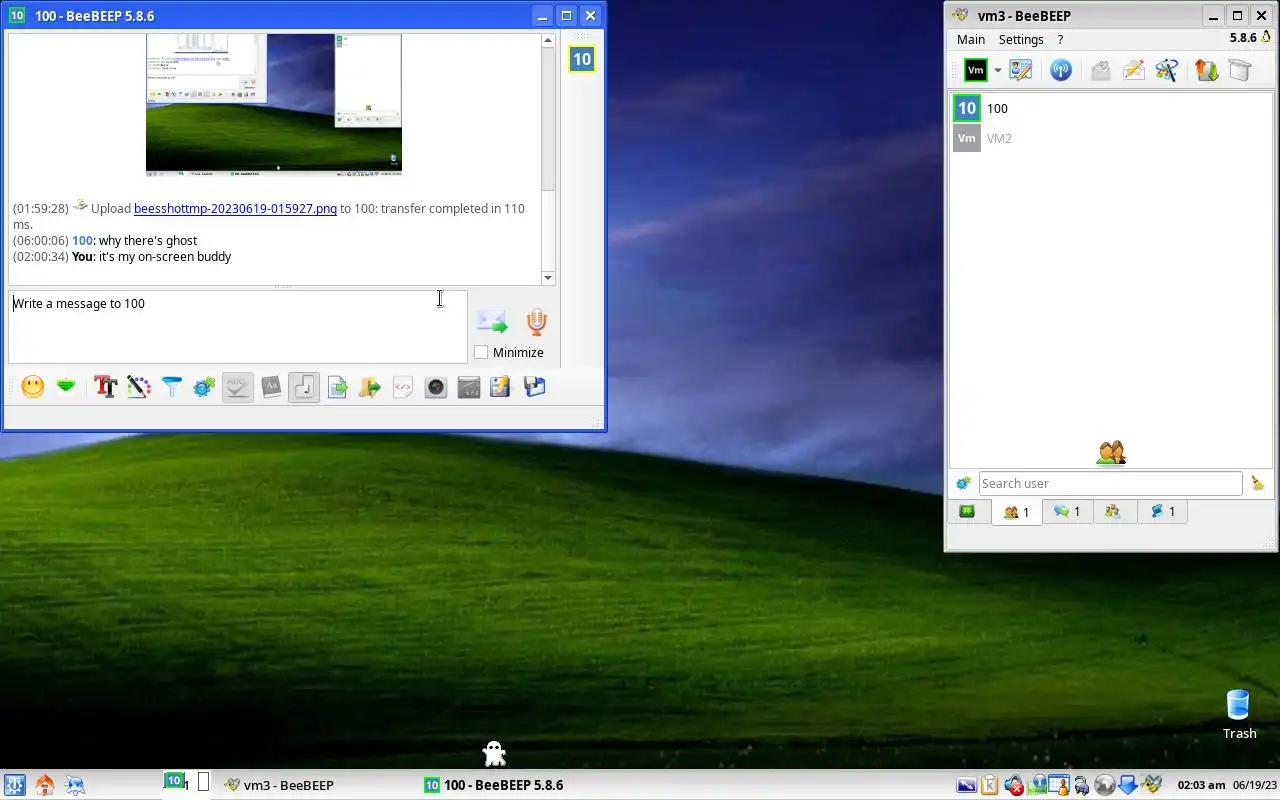The image size is (1280, 800).
Task: Select user 100 in the user list
Action: 1110,108
